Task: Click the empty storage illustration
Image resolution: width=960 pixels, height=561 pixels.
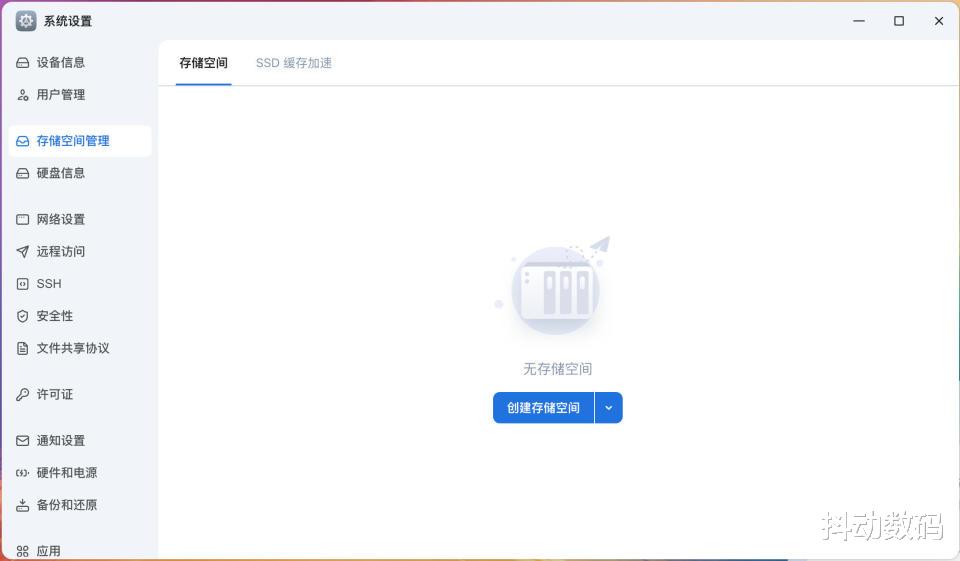Action: tap(555, 285)
